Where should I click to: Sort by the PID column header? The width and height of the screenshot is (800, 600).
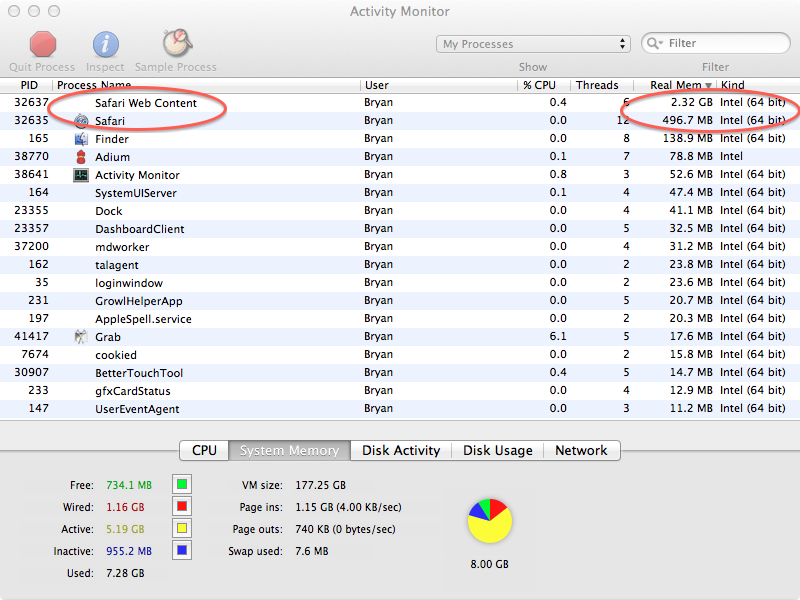tap(29, 85)
